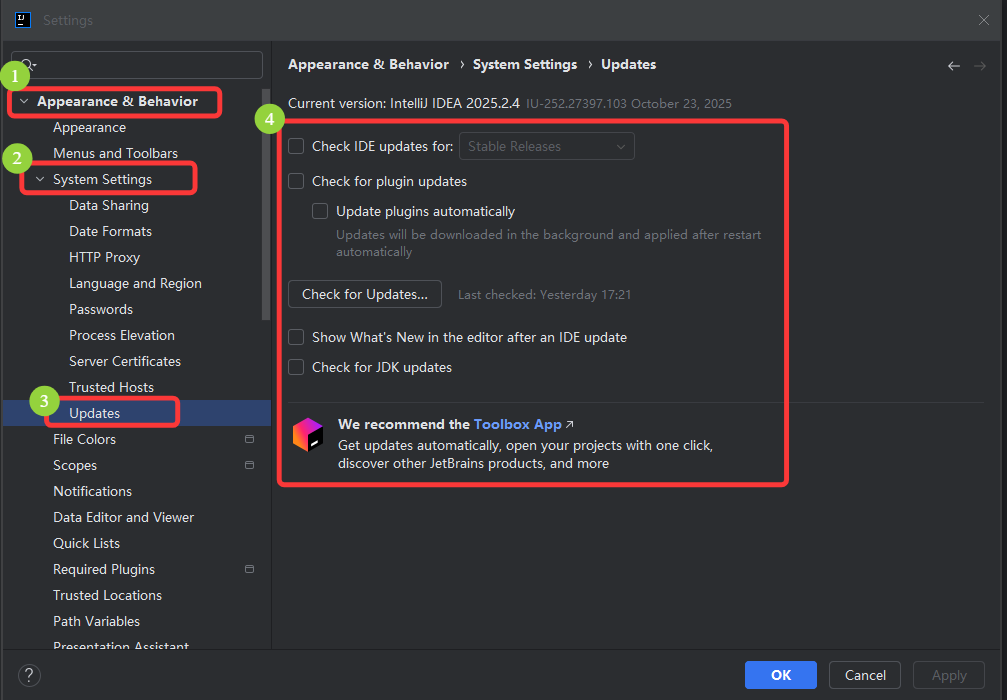Viewport: 1007px width, 700px height.
Task: Click the Apply button
Action: pyautogui.click(x=949, y=675)
